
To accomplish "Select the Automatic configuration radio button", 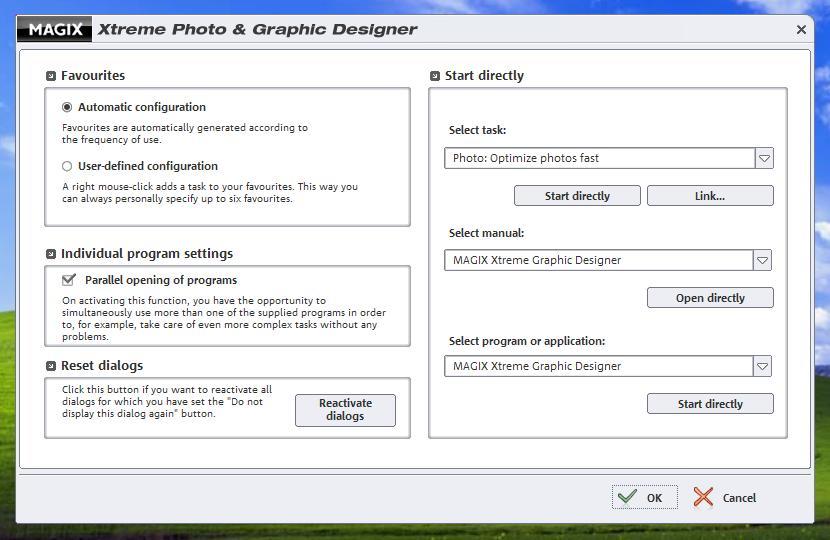I will click(x=67, y=107).
